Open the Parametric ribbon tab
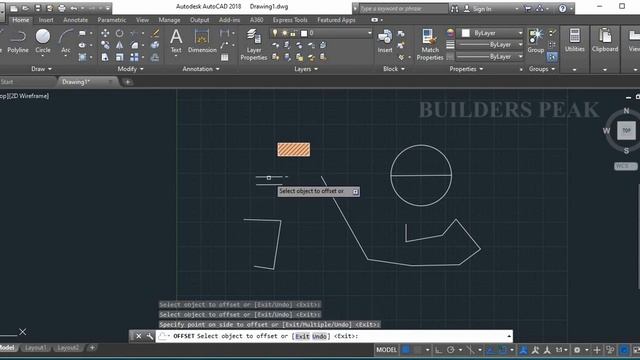The image size is (640, 360). pyautogui.click(x=111, y=20)
